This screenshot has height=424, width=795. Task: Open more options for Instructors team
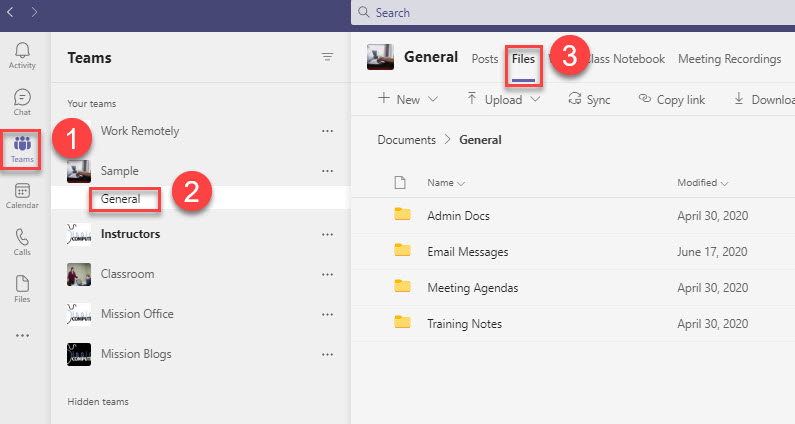[328, 234]
